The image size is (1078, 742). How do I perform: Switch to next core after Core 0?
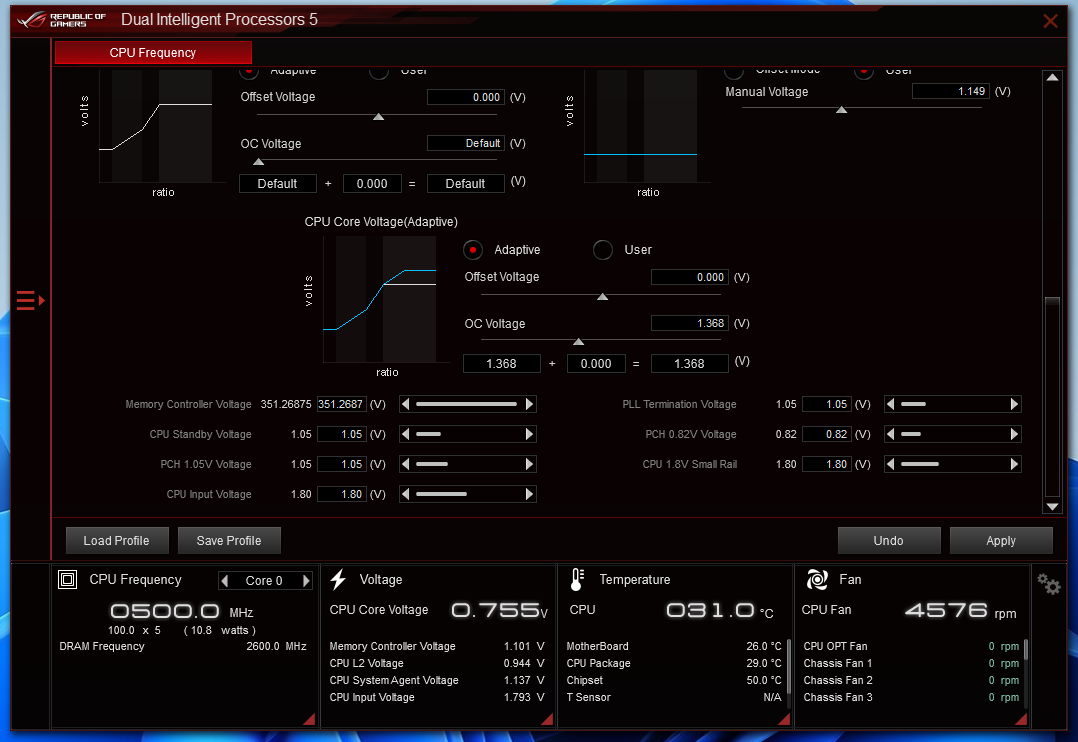pyautogui.click(x=306, y=580)
